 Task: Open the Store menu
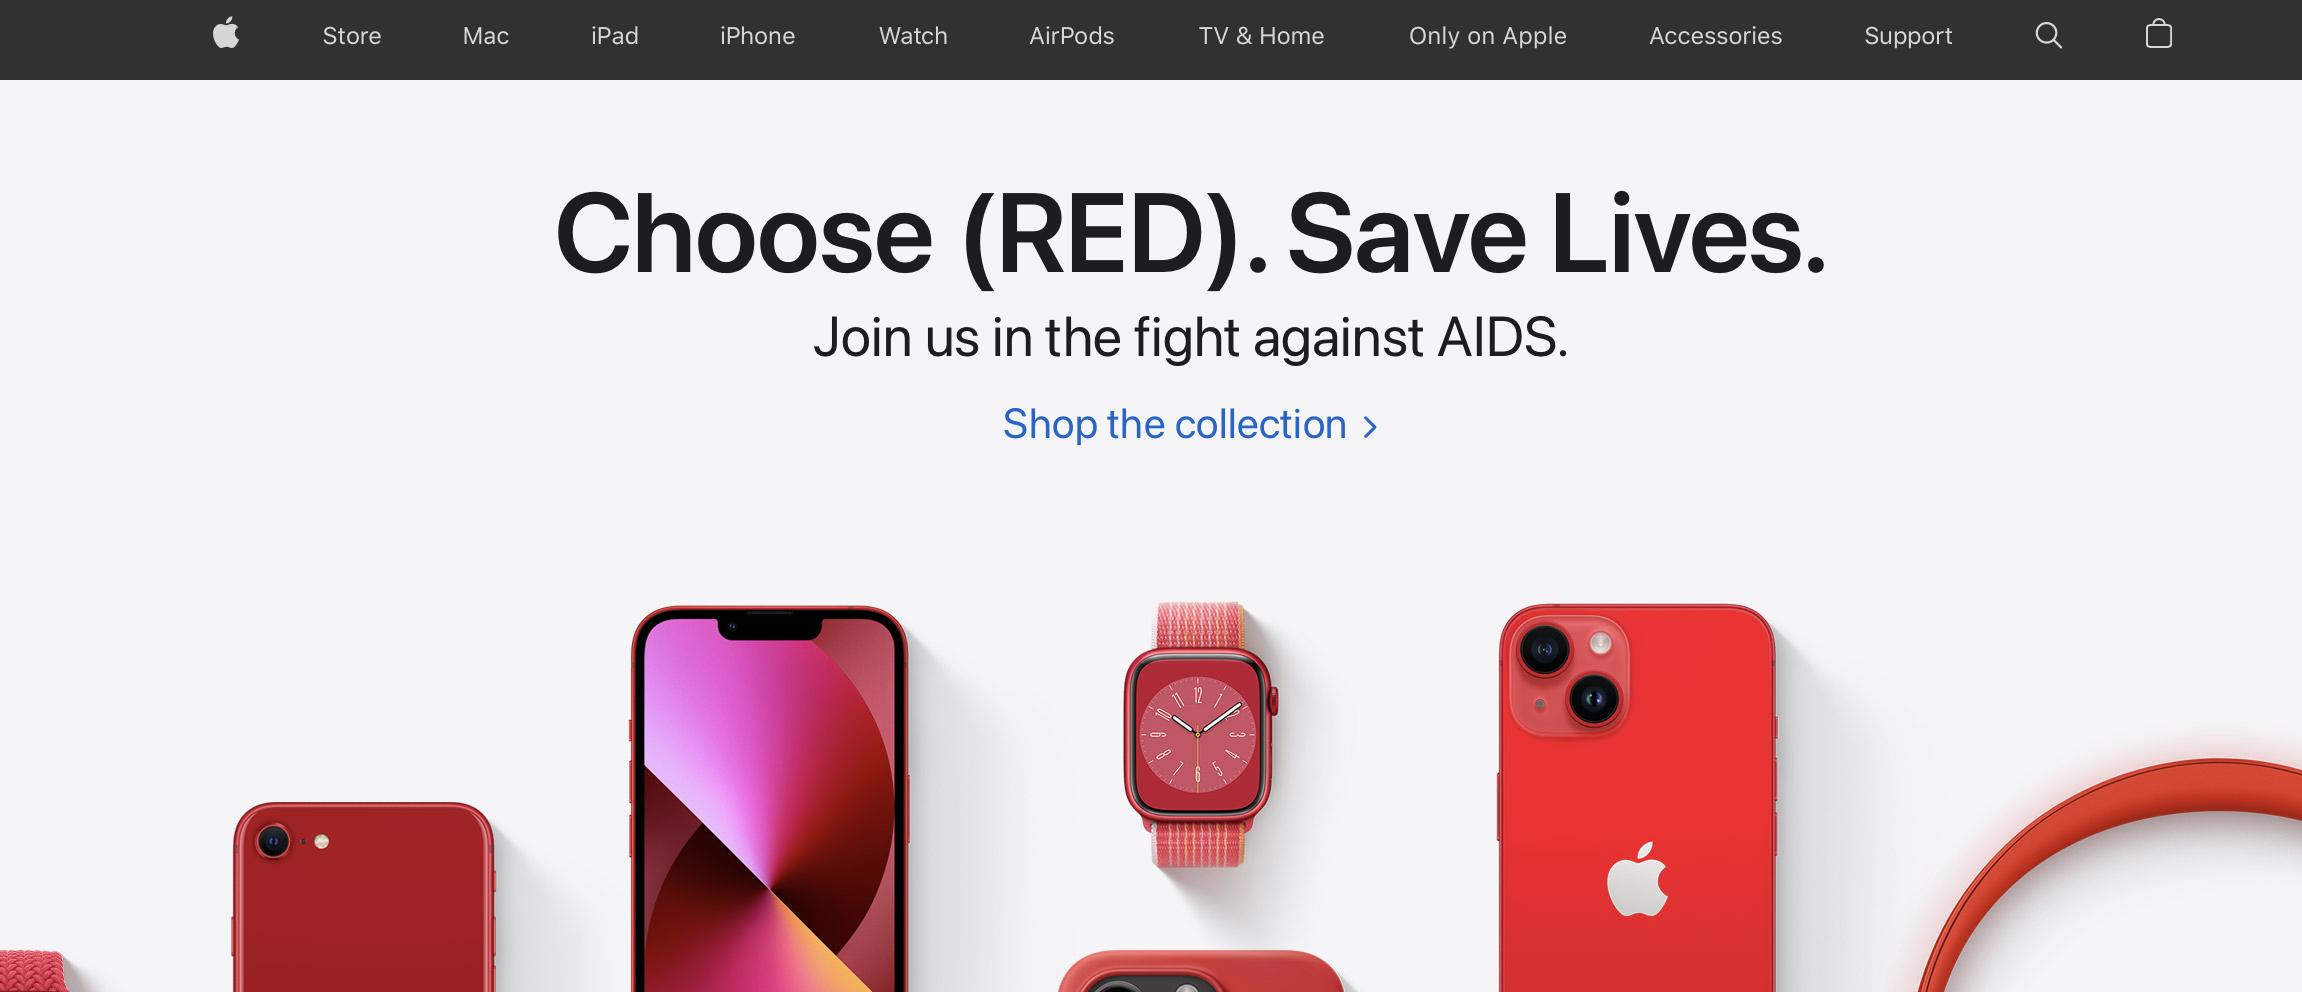352,36
